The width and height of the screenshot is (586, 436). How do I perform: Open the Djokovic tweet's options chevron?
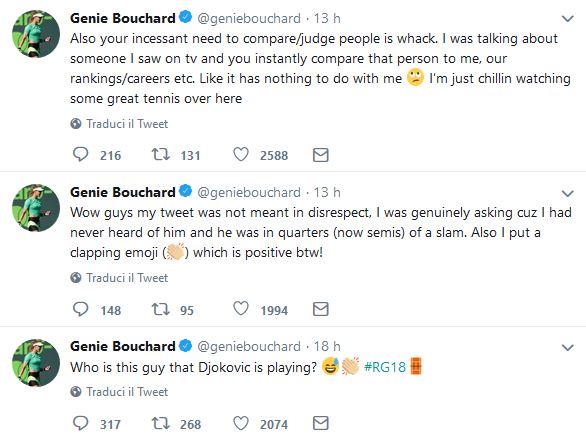(x=568, y=348)
